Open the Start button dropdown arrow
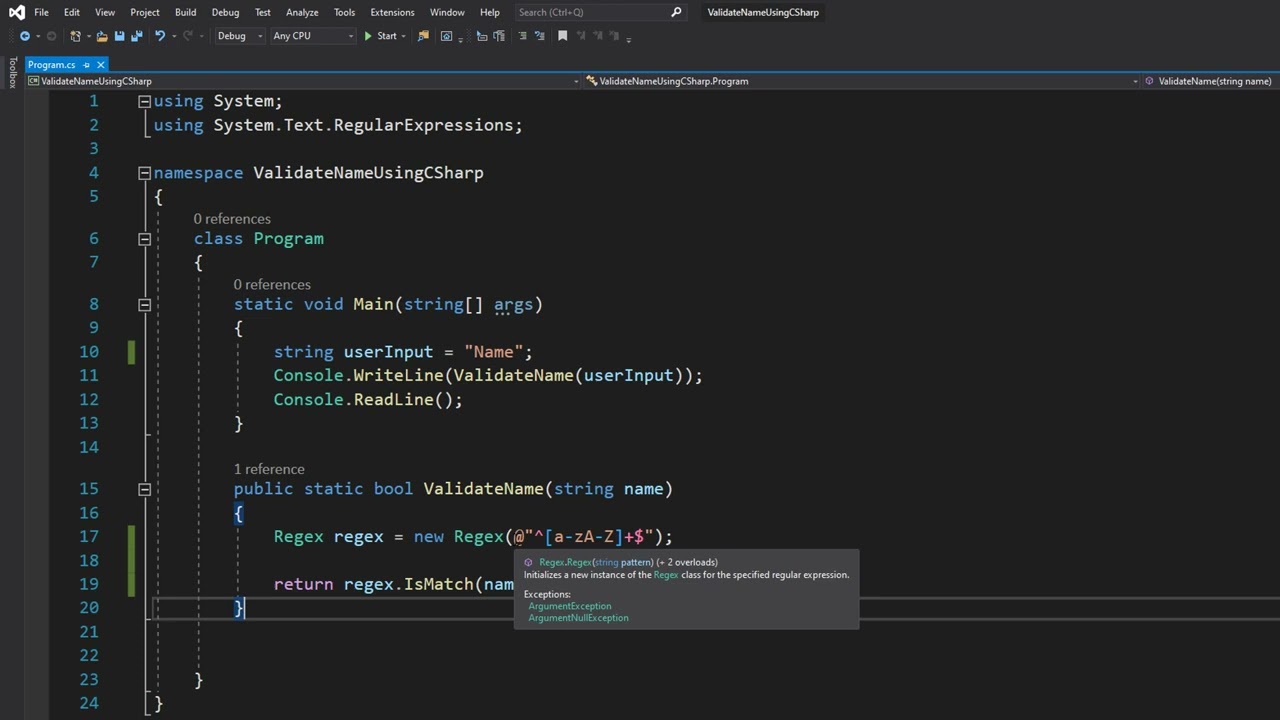 pyautogui.click(x=404, y=36)
